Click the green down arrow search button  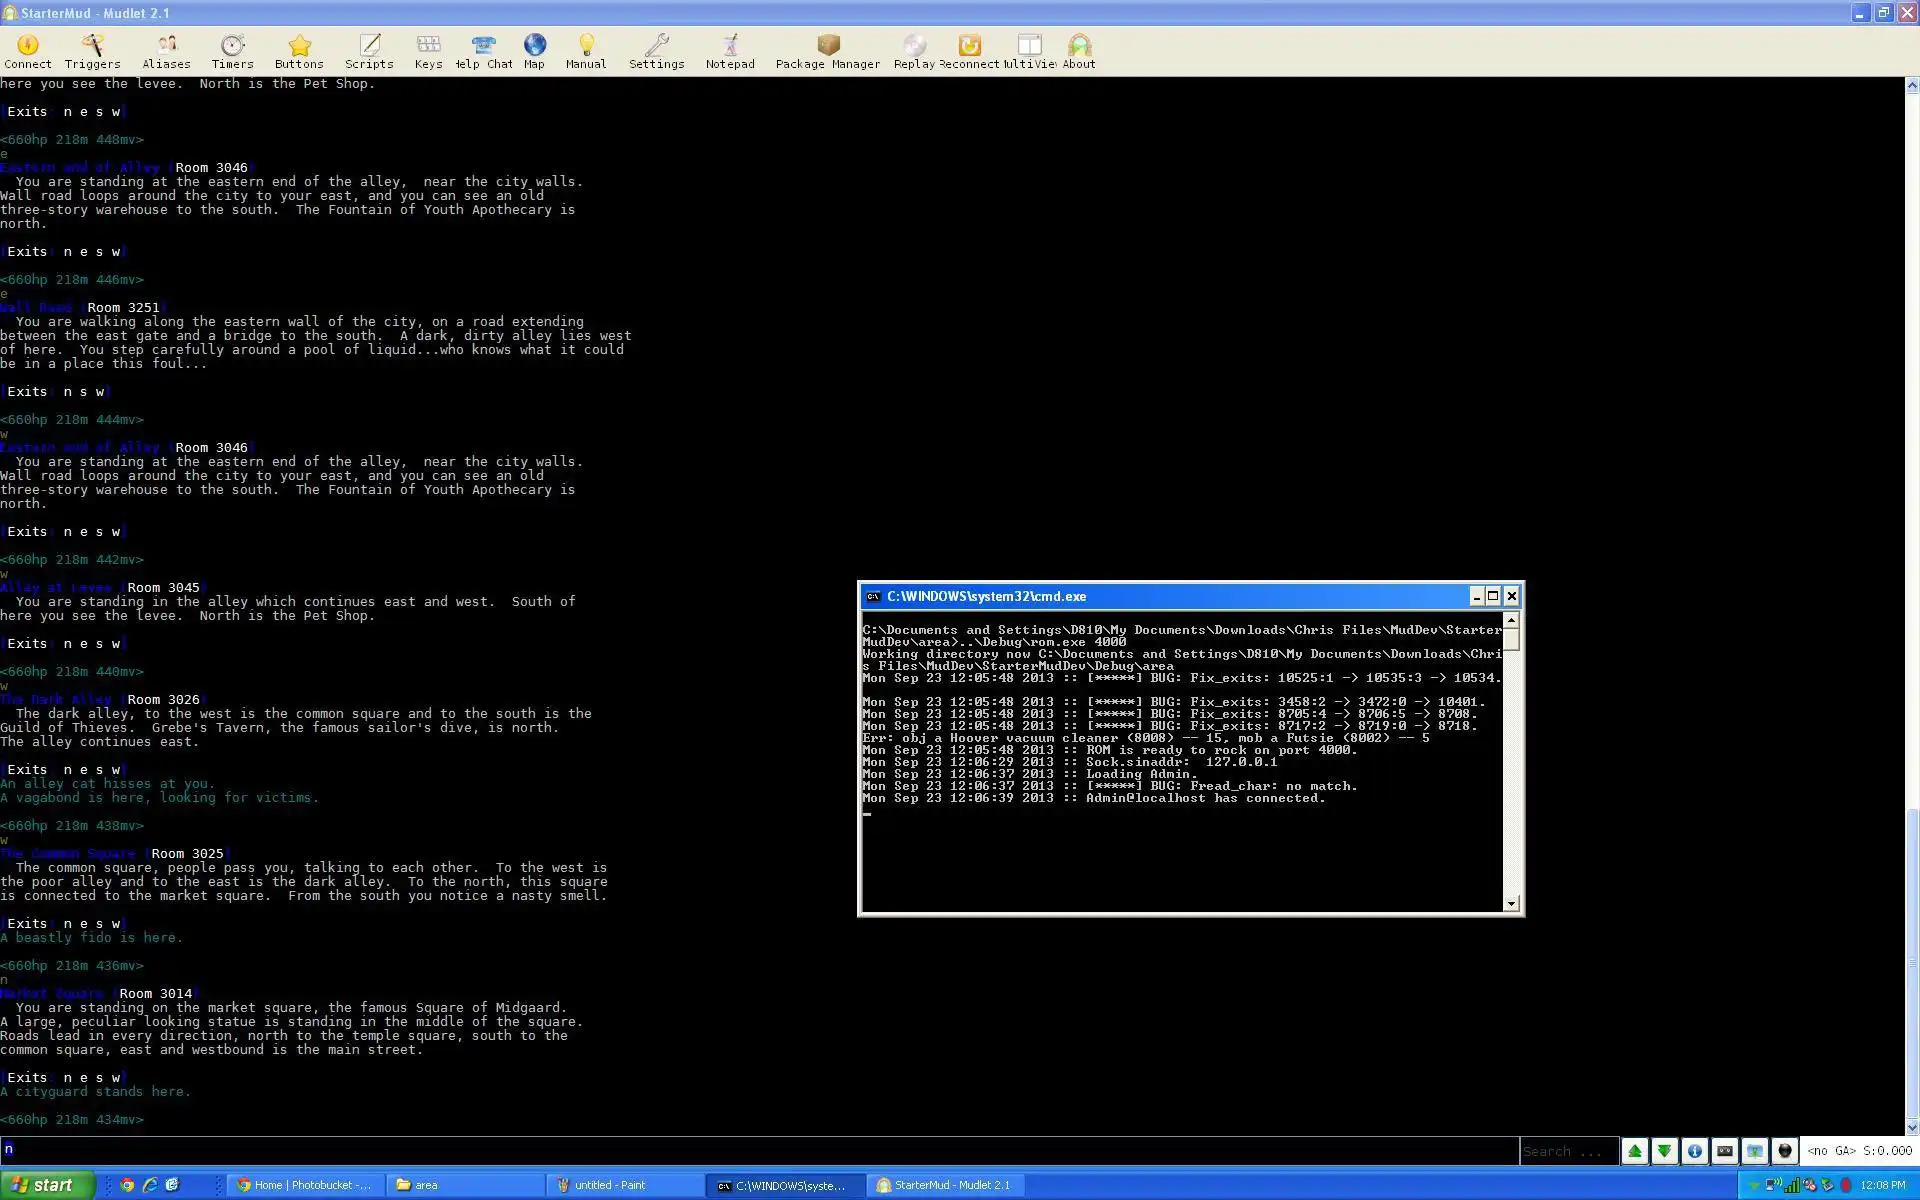1665,1151
